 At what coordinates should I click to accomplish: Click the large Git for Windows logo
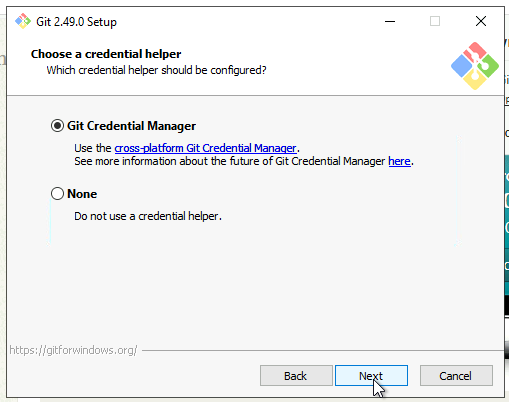coord(475,66)
